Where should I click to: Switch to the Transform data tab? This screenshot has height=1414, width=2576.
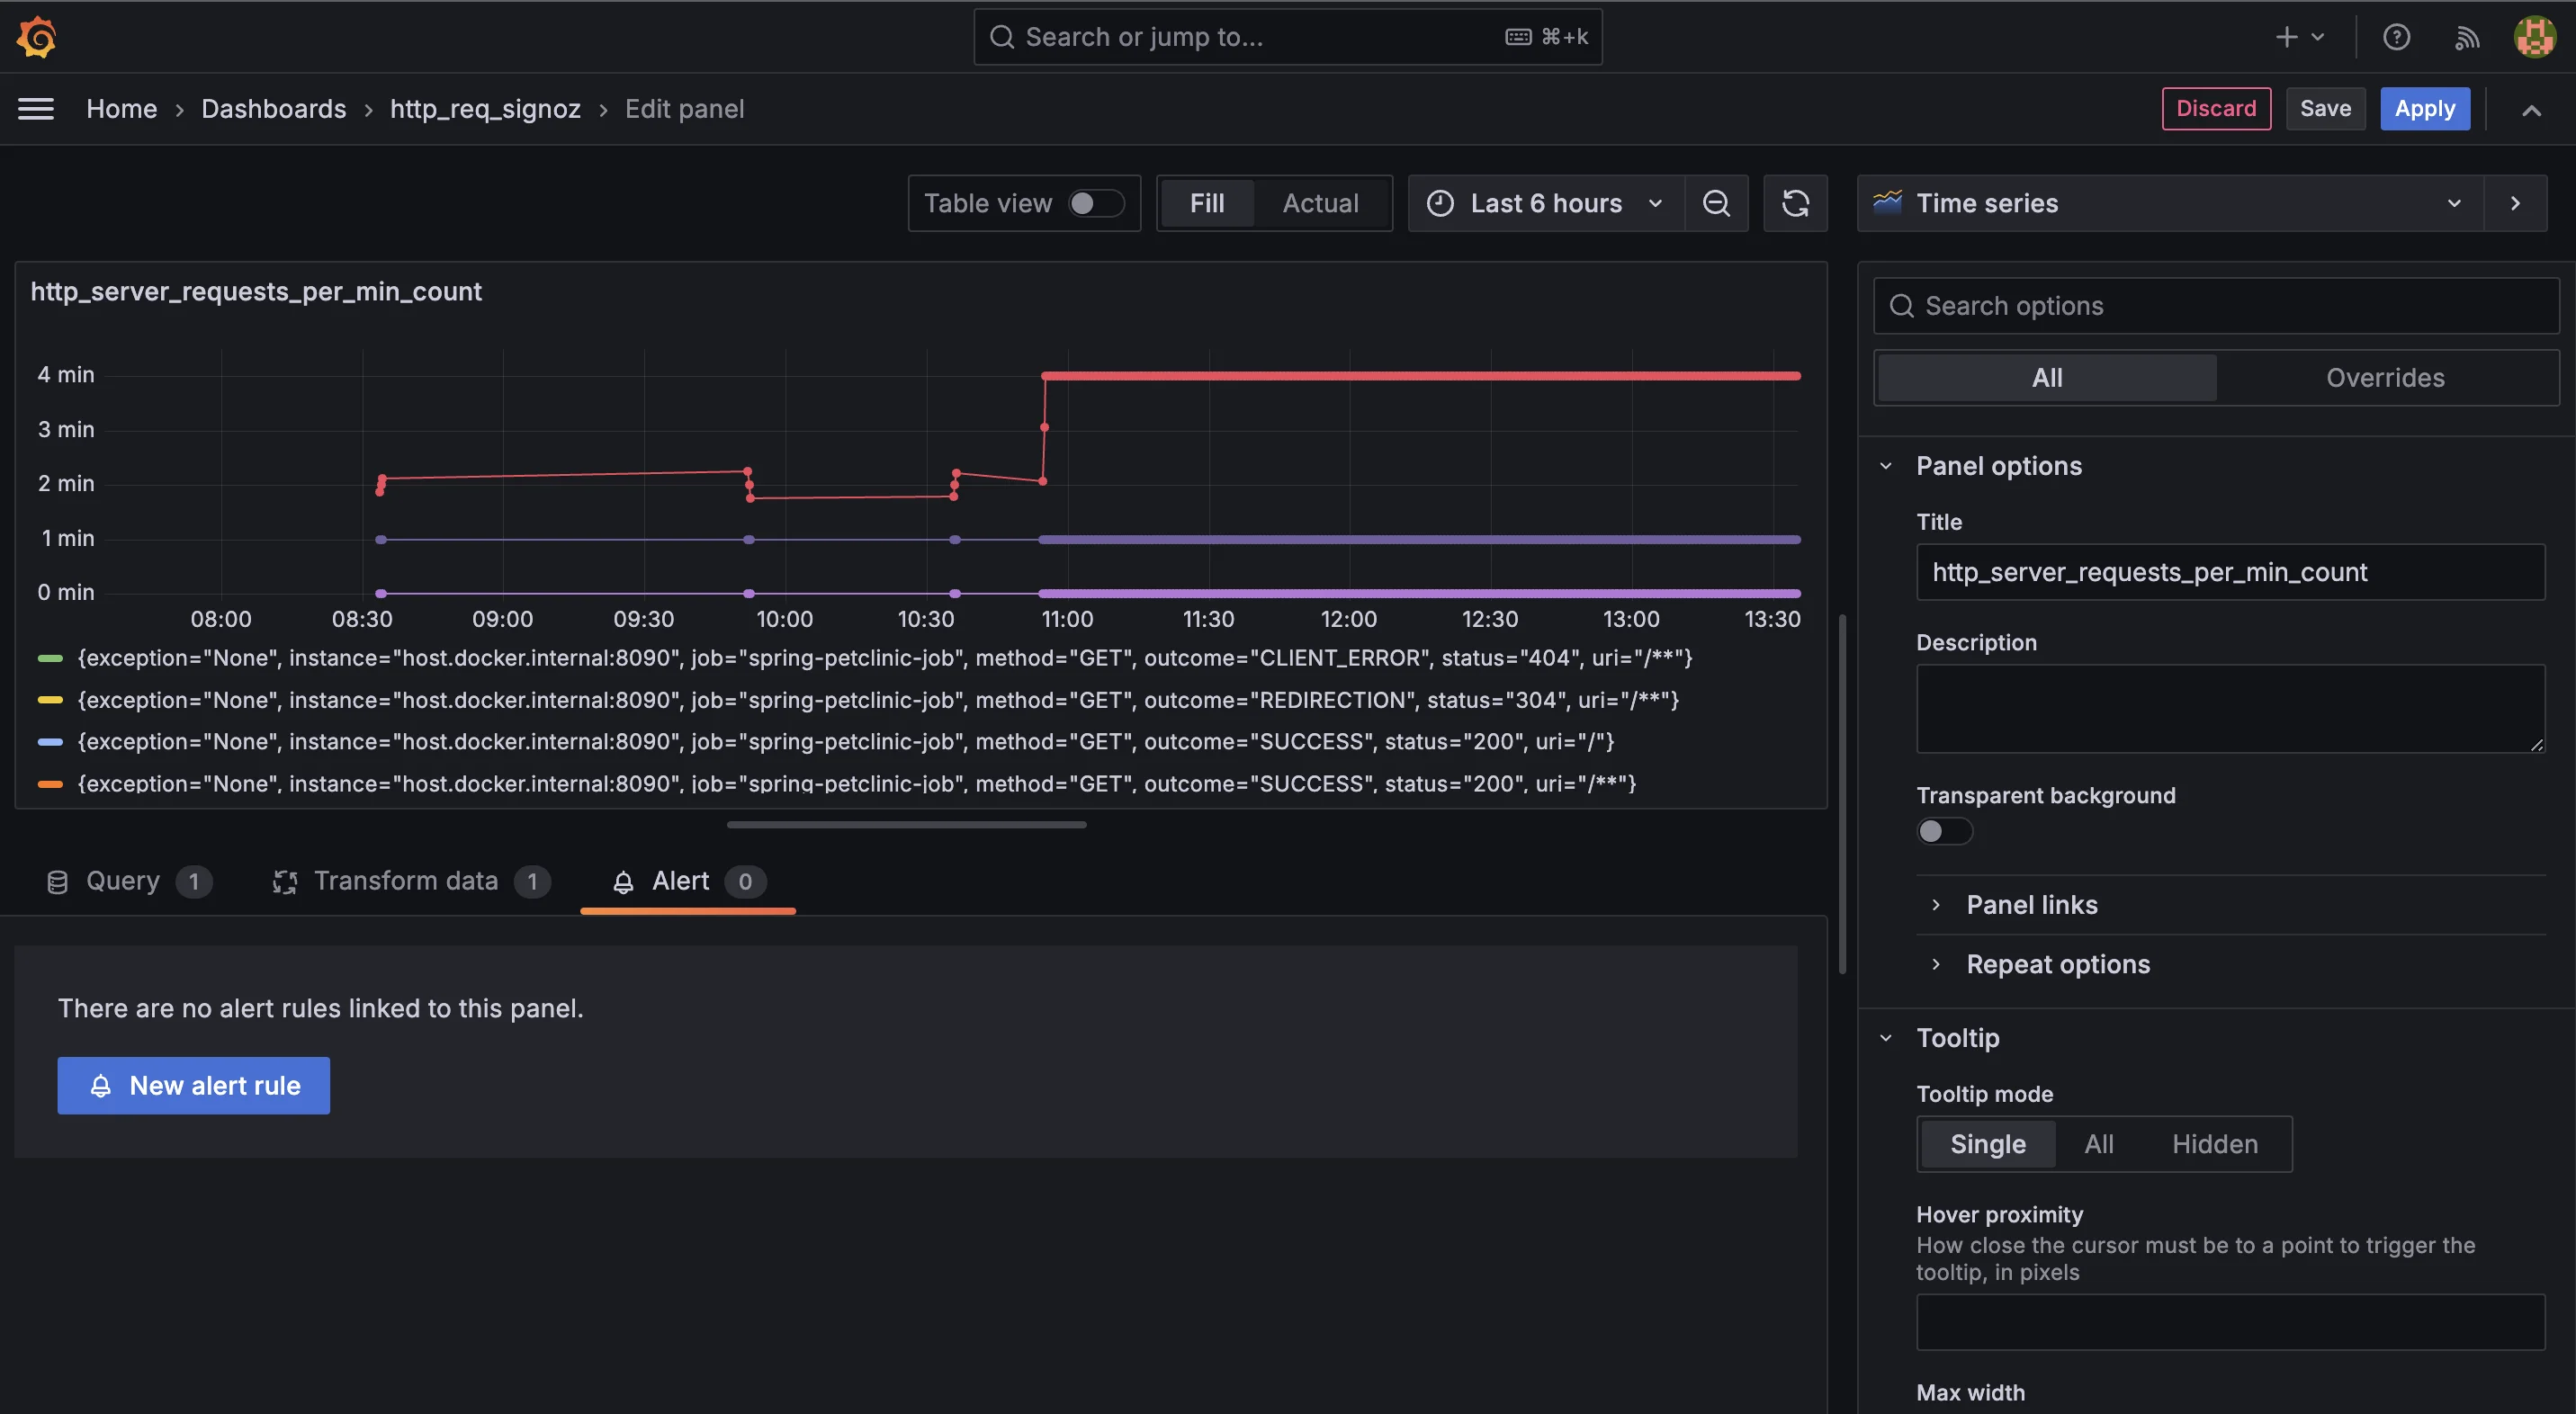tap(411, 882)
